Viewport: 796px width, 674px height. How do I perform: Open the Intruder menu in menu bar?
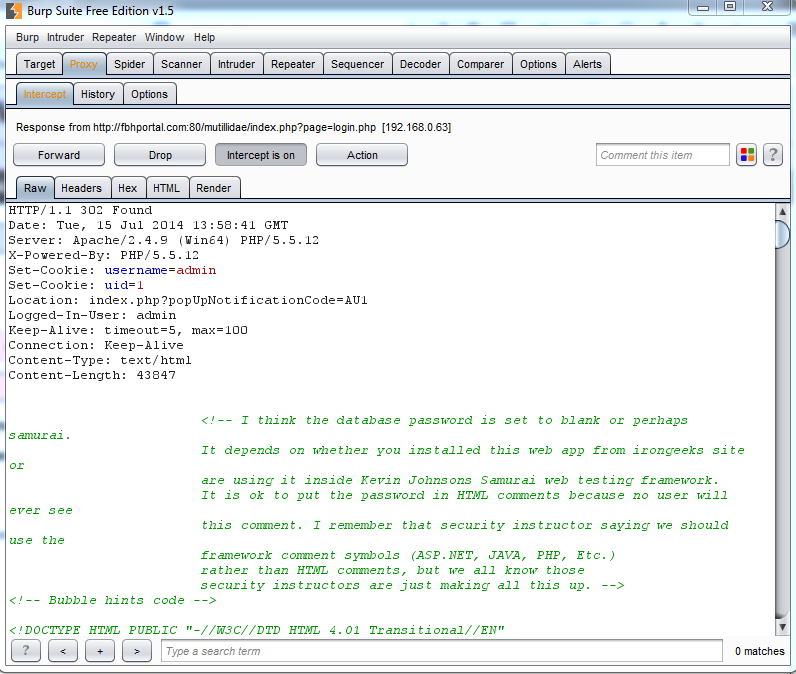[65, 37]
